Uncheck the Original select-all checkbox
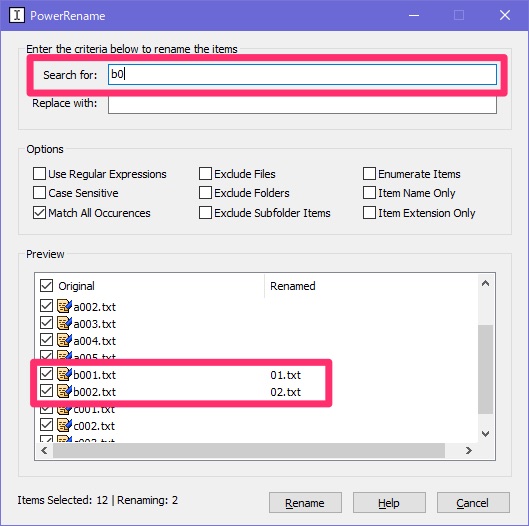The width and height of the screenshot is (529, 526). click(47, 285)
